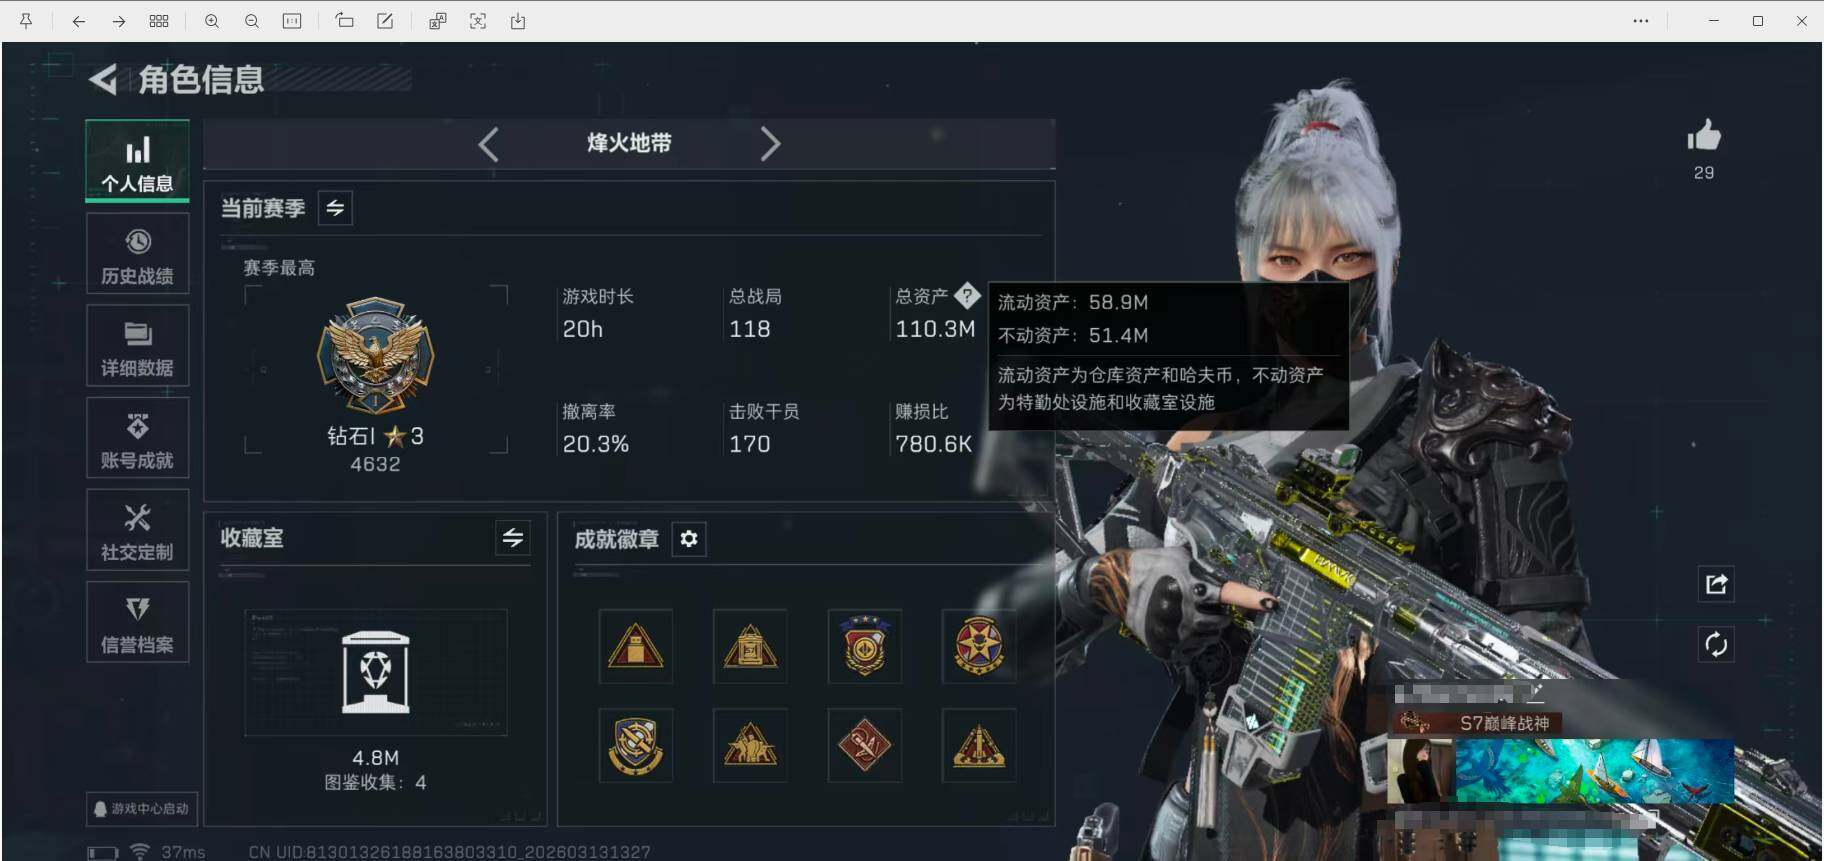Click the 撤离率 value 20.3%
The width and height of the screenshot is (1824, 861).
coord(596,444)
